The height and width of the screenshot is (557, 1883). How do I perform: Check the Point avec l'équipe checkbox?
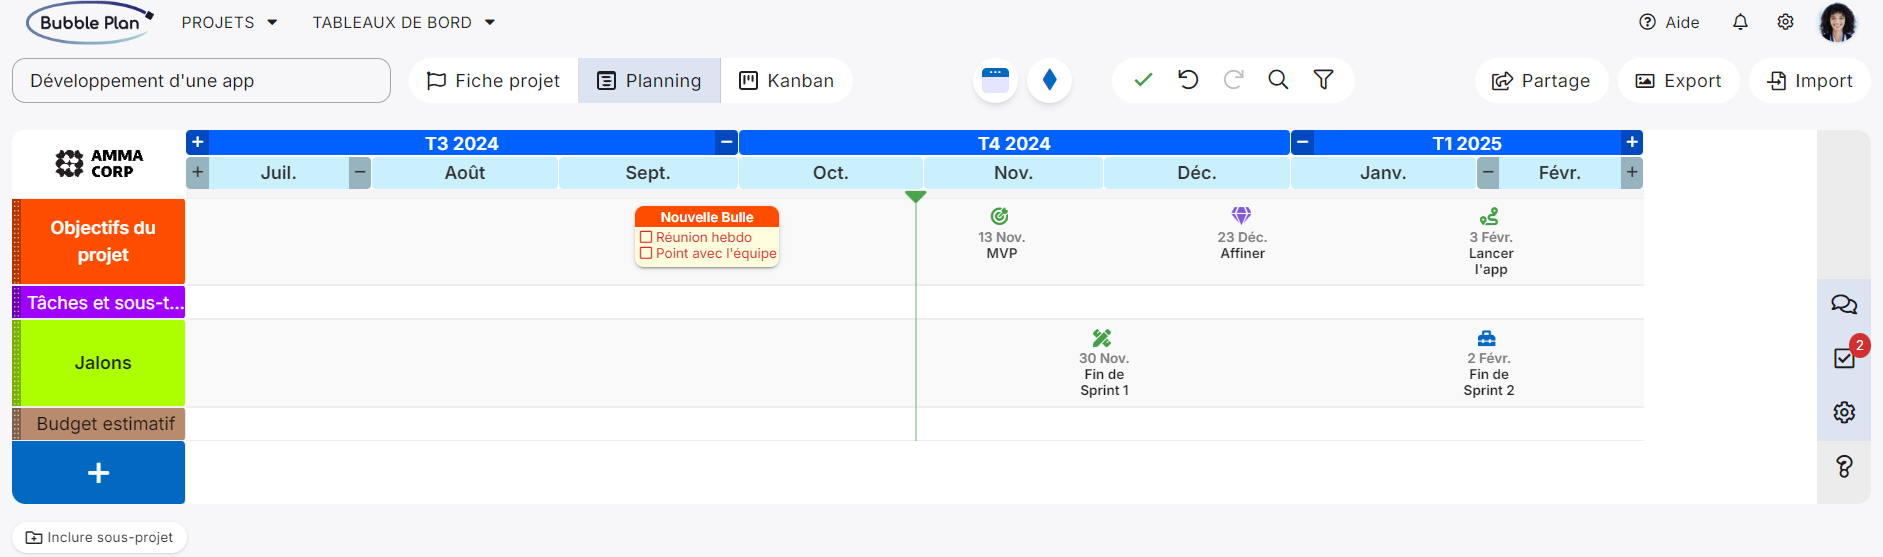(x=646, y=253)
